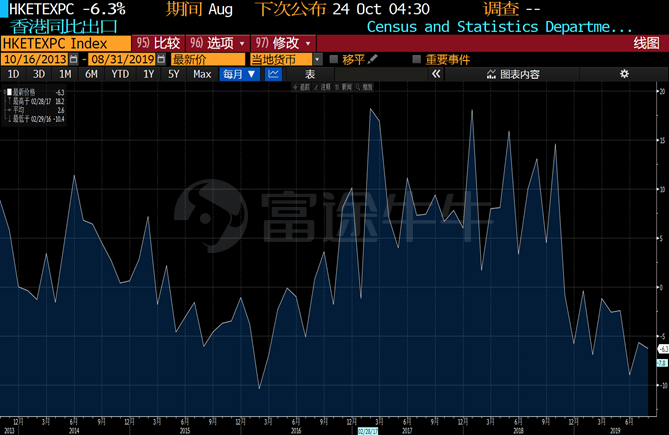The image size is (669, 435).
Task: Select the 注释 annotate tool
Action: 322,87
